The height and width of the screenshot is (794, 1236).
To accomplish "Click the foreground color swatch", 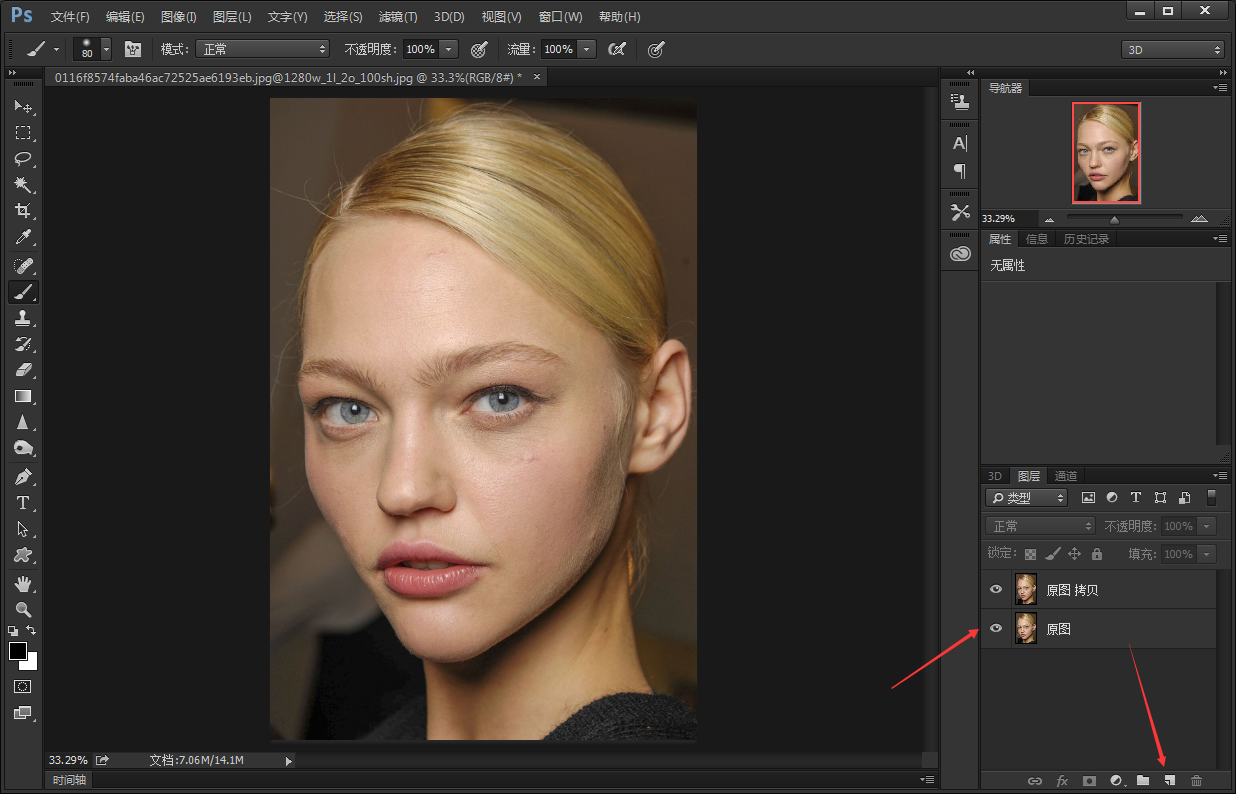I will point(18,651).
